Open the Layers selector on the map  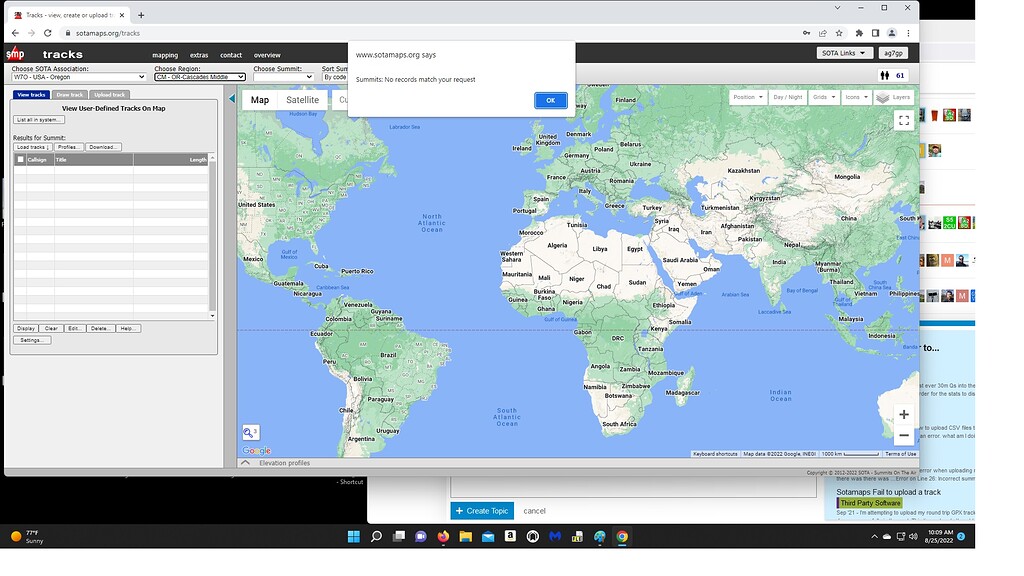[x=891, y=99]
